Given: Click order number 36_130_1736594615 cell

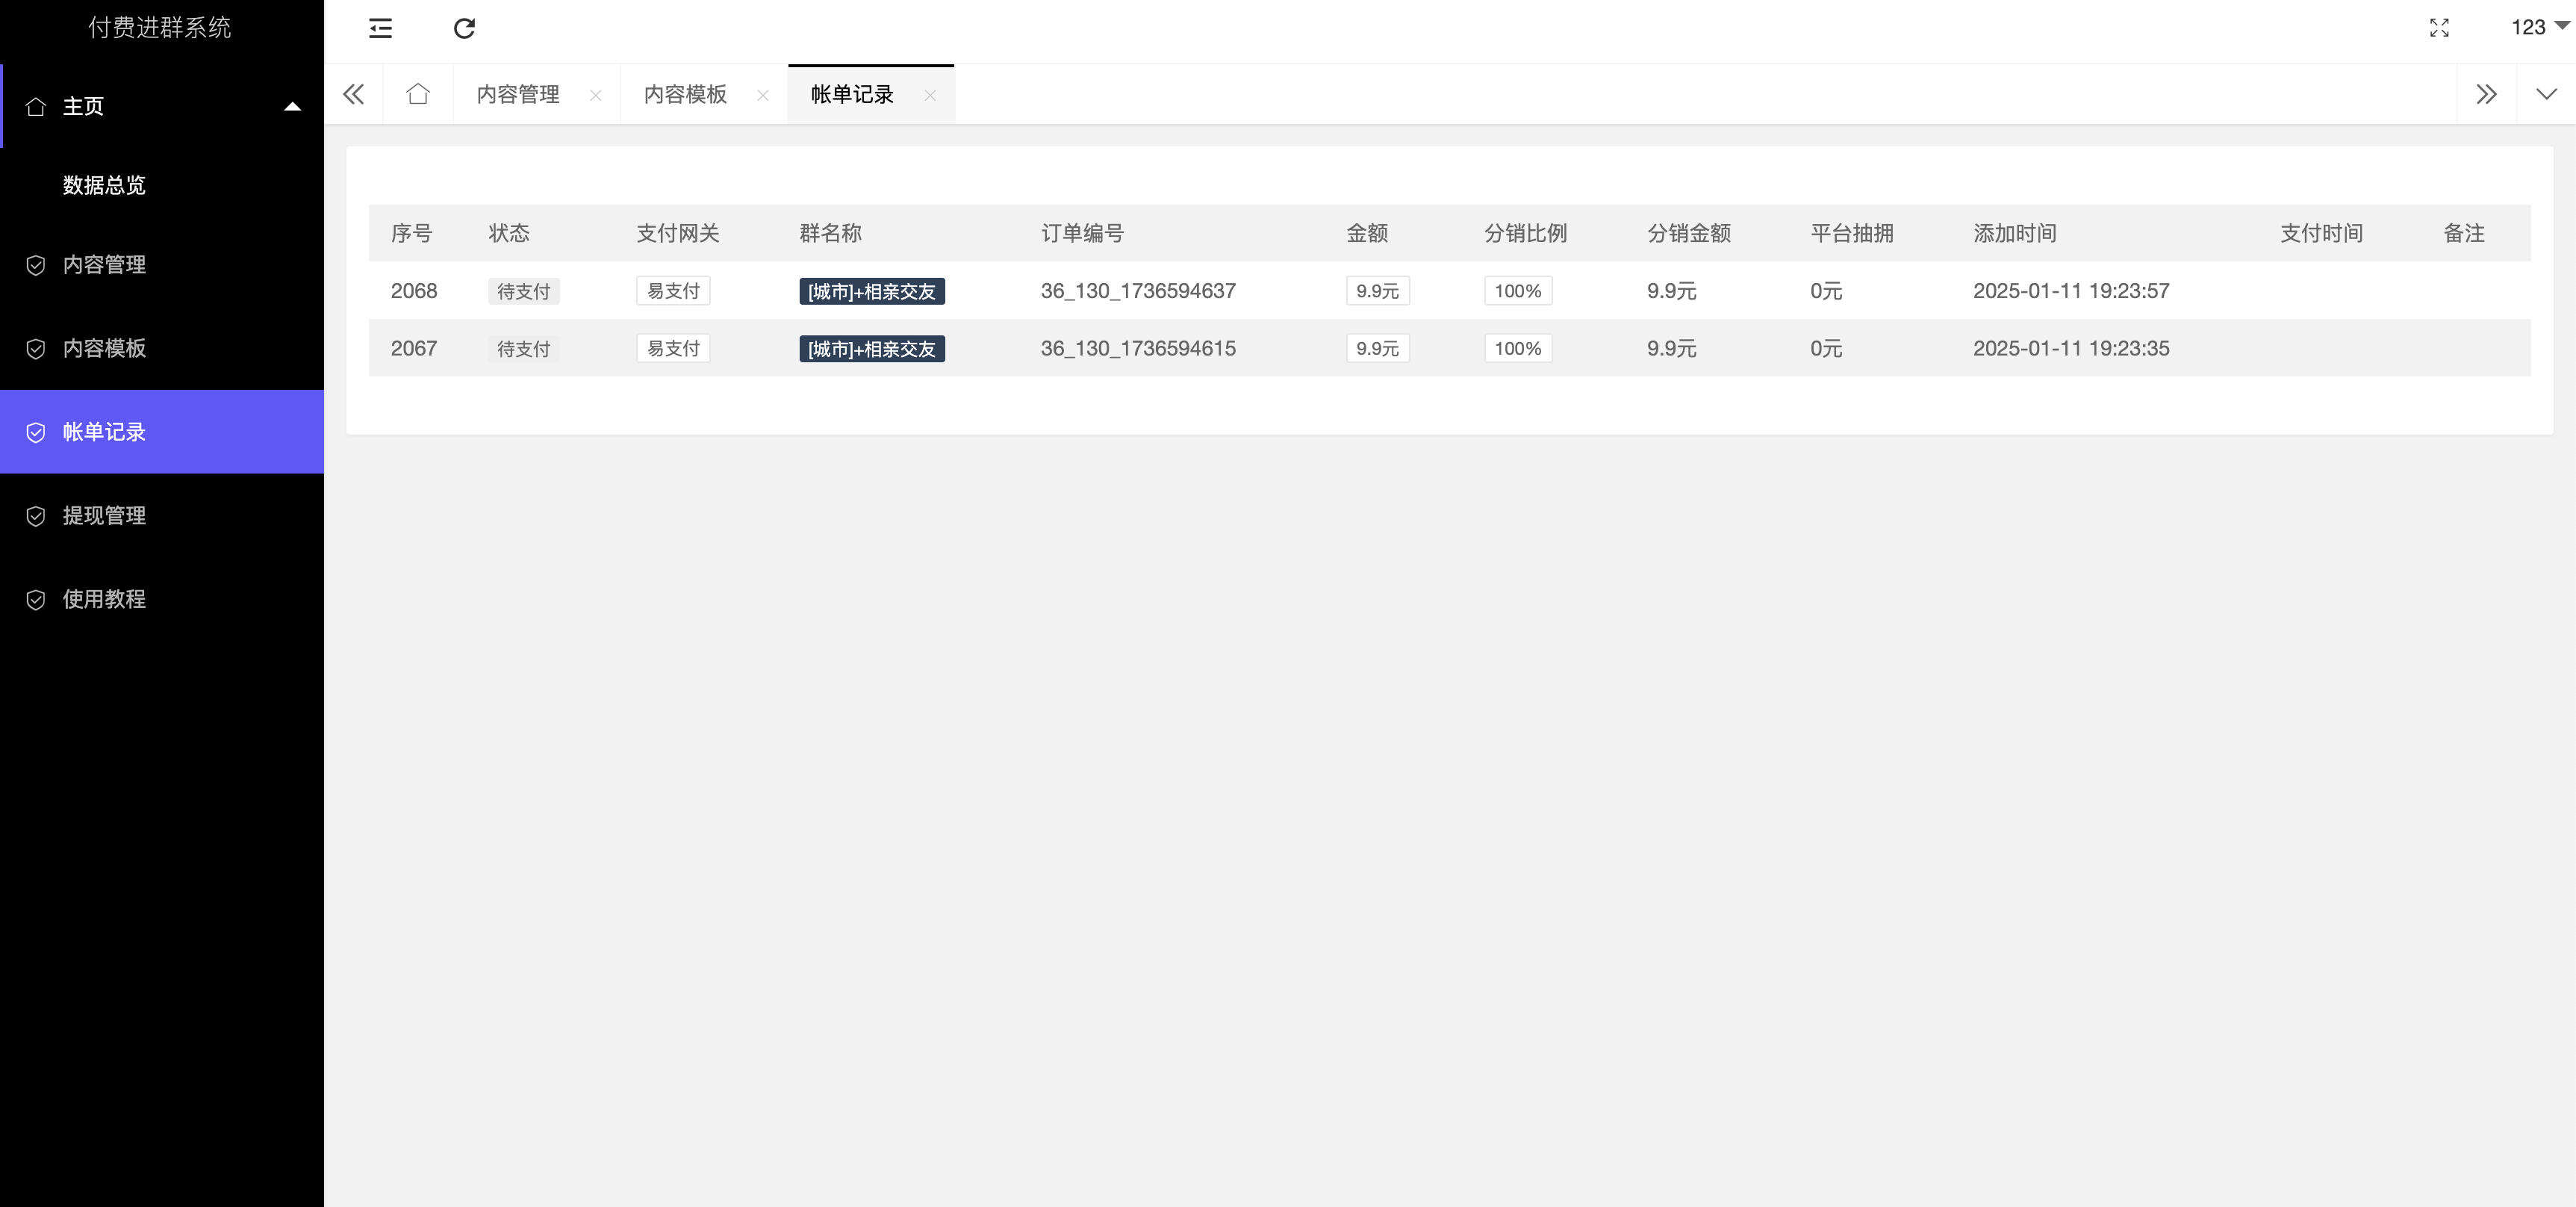Looking at the screenshot, I should [x=1138, y=348].
